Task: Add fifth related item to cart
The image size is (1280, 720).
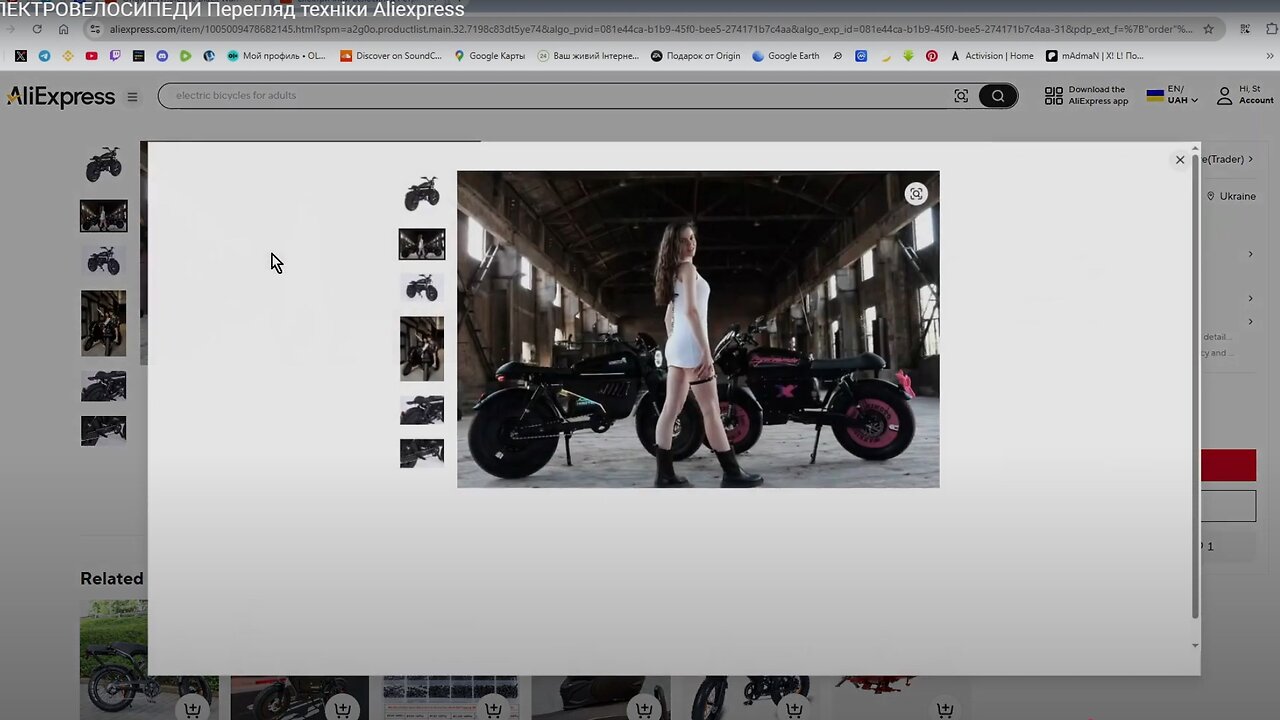Action: coord(794,709)
